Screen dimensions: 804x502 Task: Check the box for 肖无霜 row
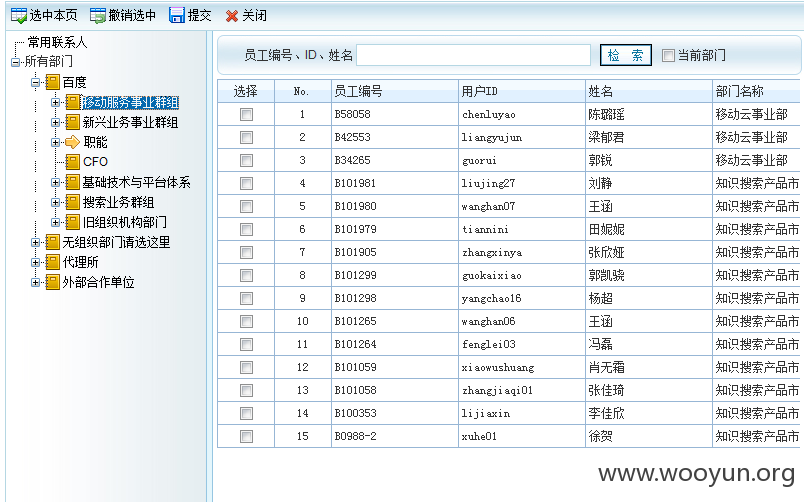tap(247, 367)
